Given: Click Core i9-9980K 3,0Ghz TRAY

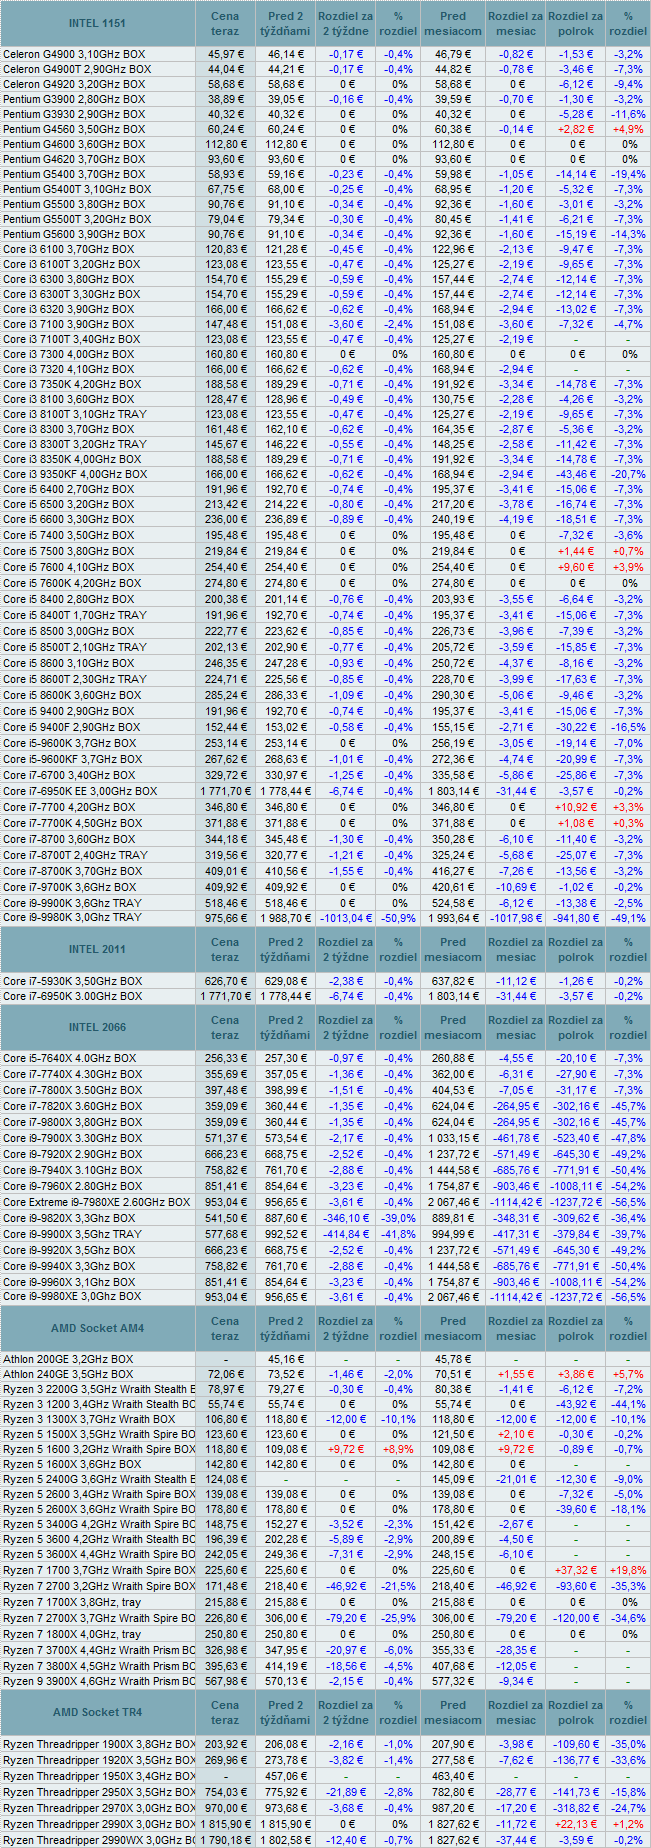Looking at the screenshot, I should [72, 917].
